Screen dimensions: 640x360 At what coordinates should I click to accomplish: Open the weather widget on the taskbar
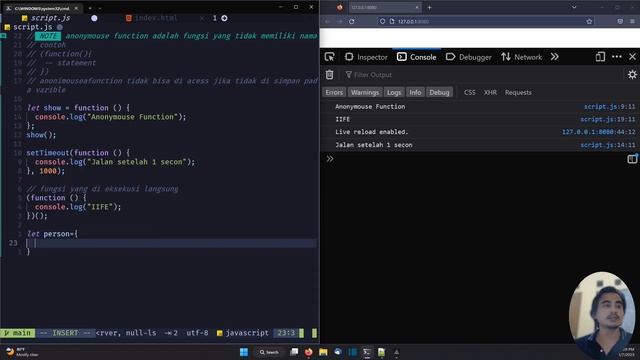click(x=22, y=352)
